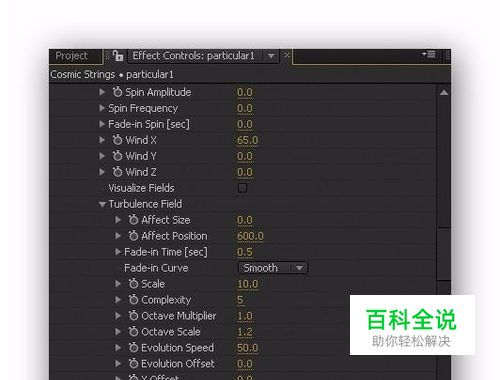Image resolution: width=500 pixels, height=380 pixels.
Task: Click the Fade-in Time value 0.5
Action: click(x=245, y=252)
